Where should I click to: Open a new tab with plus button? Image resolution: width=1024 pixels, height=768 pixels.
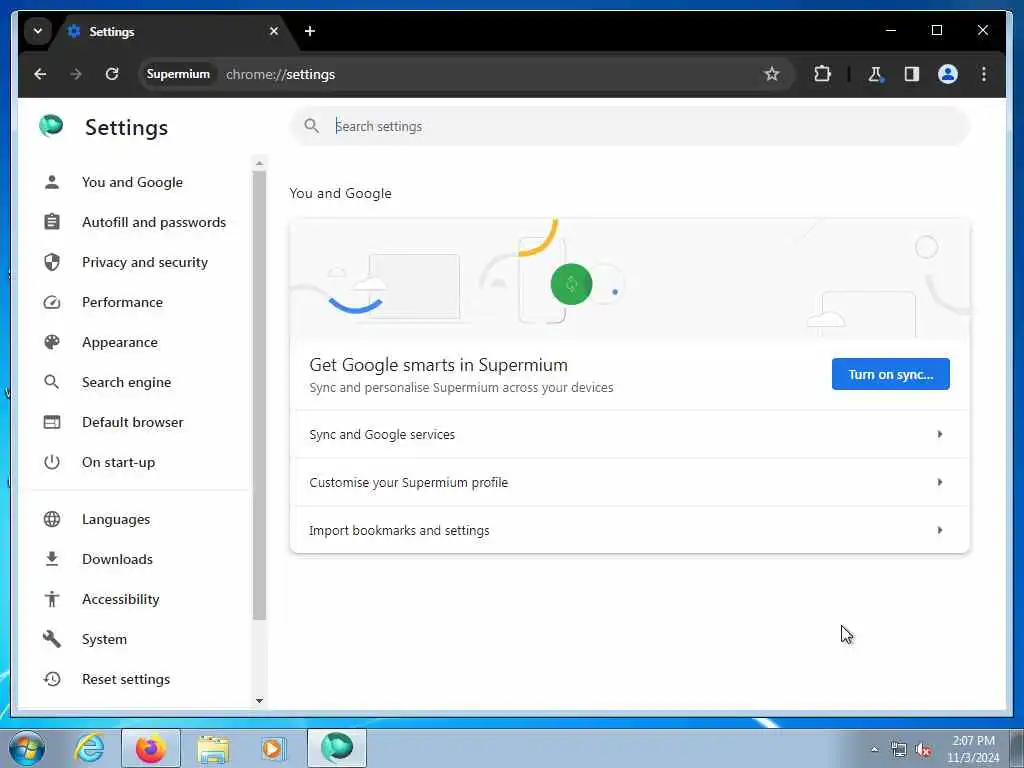(x=310, y=31)
